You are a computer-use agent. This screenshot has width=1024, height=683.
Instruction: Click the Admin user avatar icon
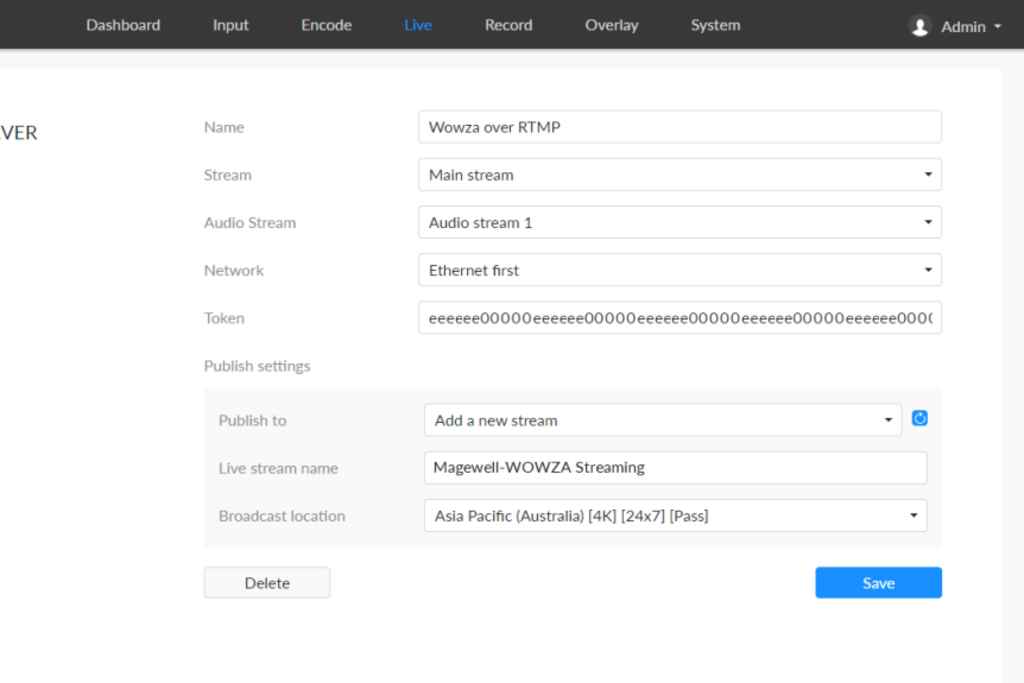(x=920, y=27)
